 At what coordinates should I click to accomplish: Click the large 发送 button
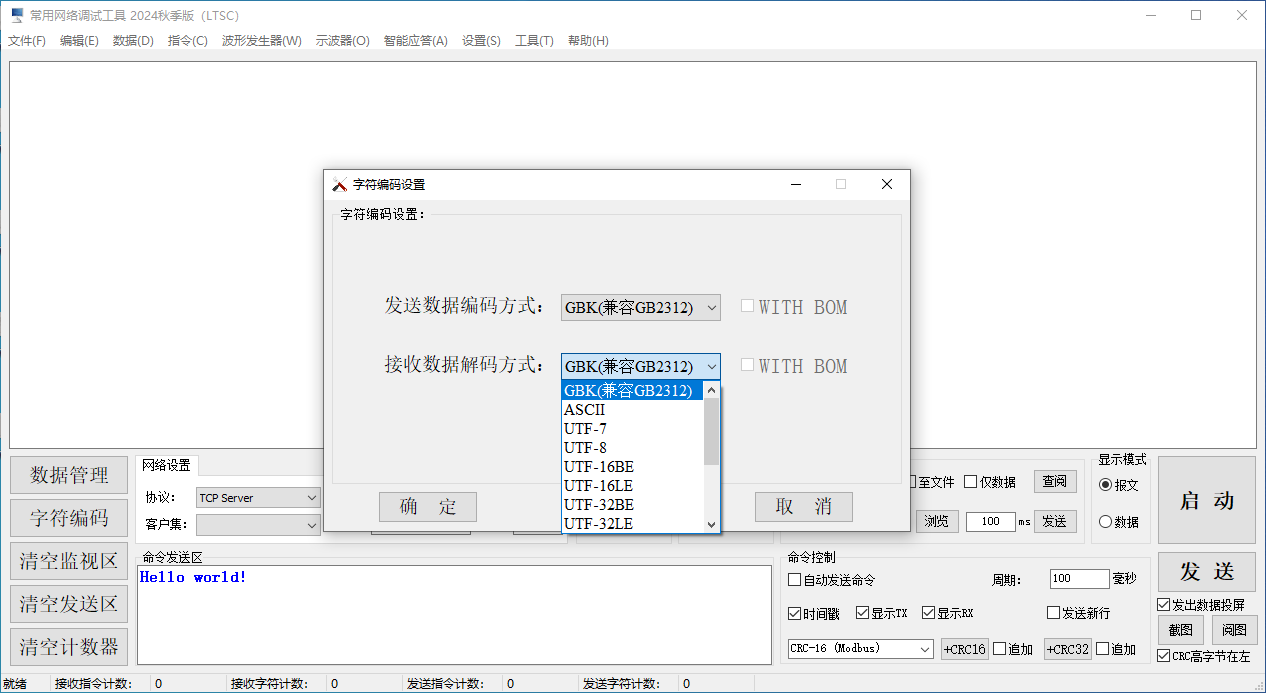[1207, 572]
